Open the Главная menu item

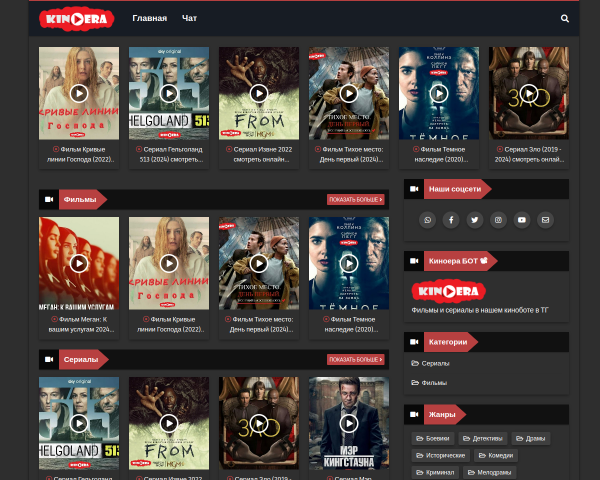(150, 18)
